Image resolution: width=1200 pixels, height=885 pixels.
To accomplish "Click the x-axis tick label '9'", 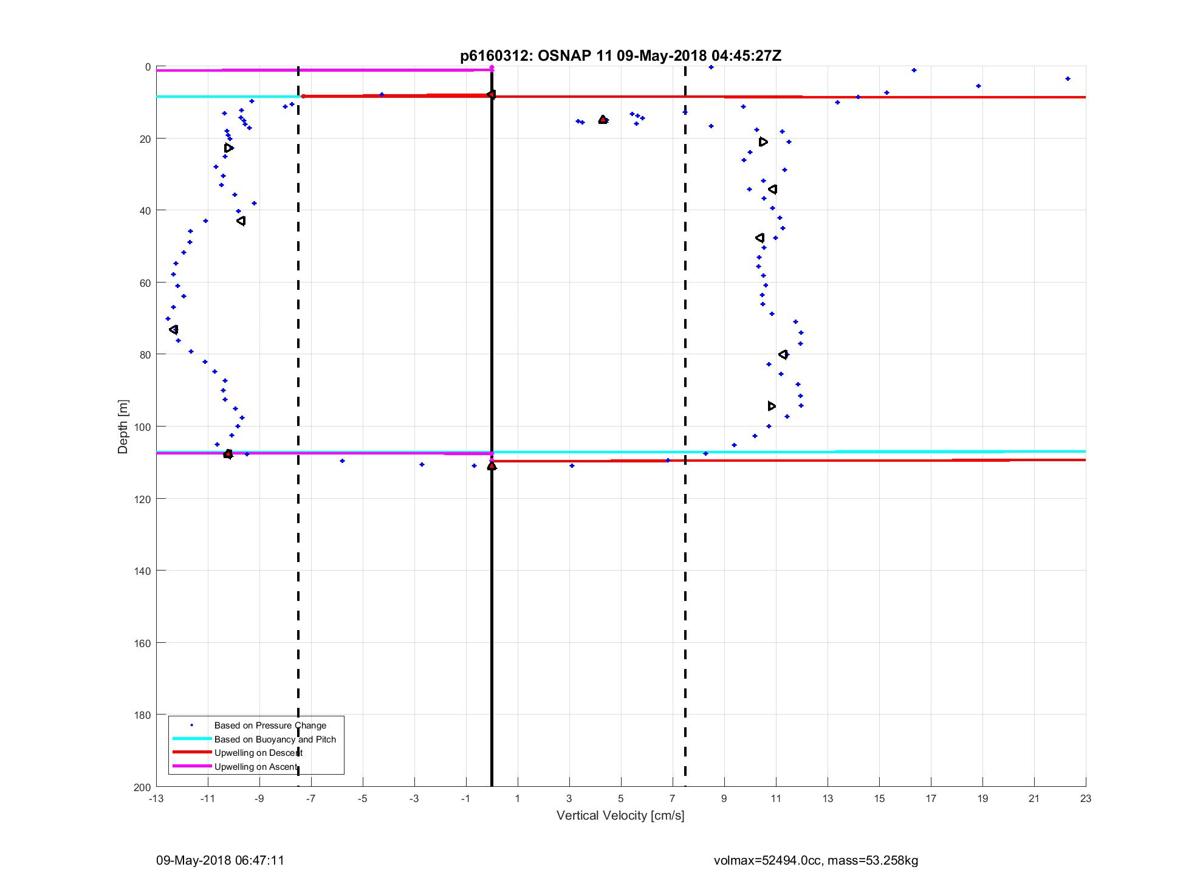I will tap(724, 799).
